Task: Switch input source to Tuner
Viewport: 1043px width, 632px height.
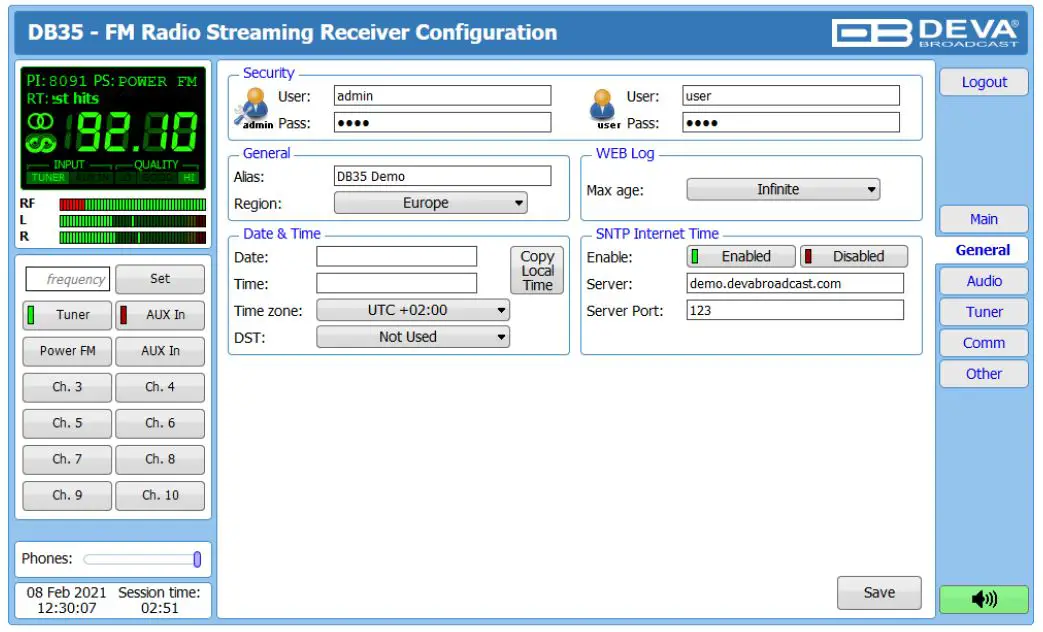Action: [x=67, y=315]
